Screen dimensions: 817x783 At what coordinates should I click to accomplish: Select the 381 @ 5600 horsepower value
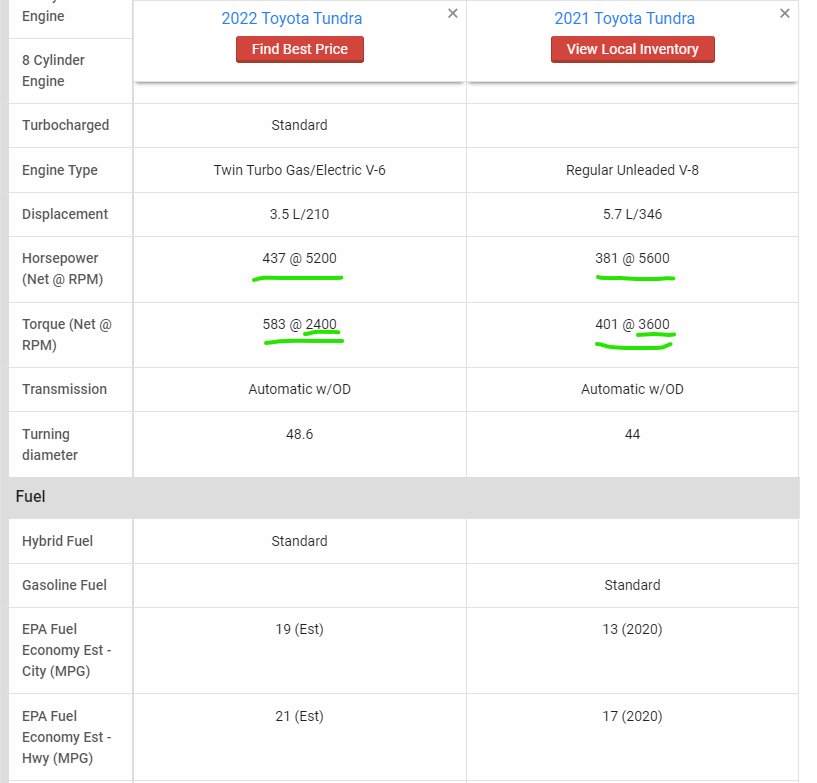pos(633,258)
